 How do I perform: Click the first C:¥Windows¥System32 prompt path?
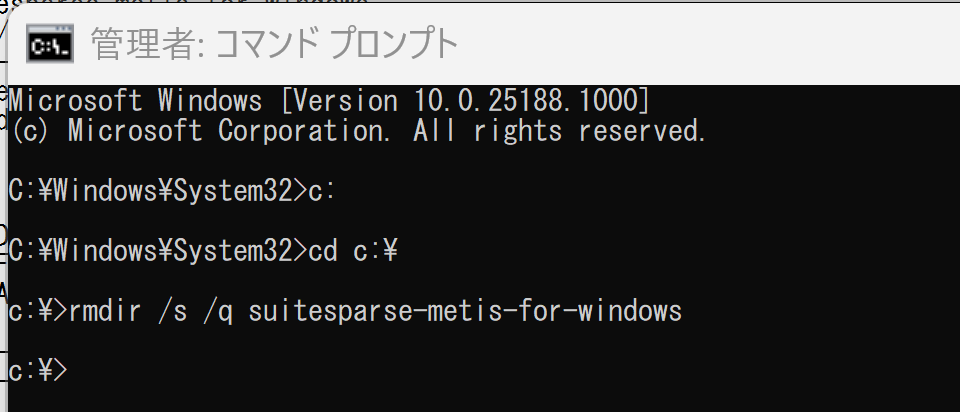pos(150,192)
